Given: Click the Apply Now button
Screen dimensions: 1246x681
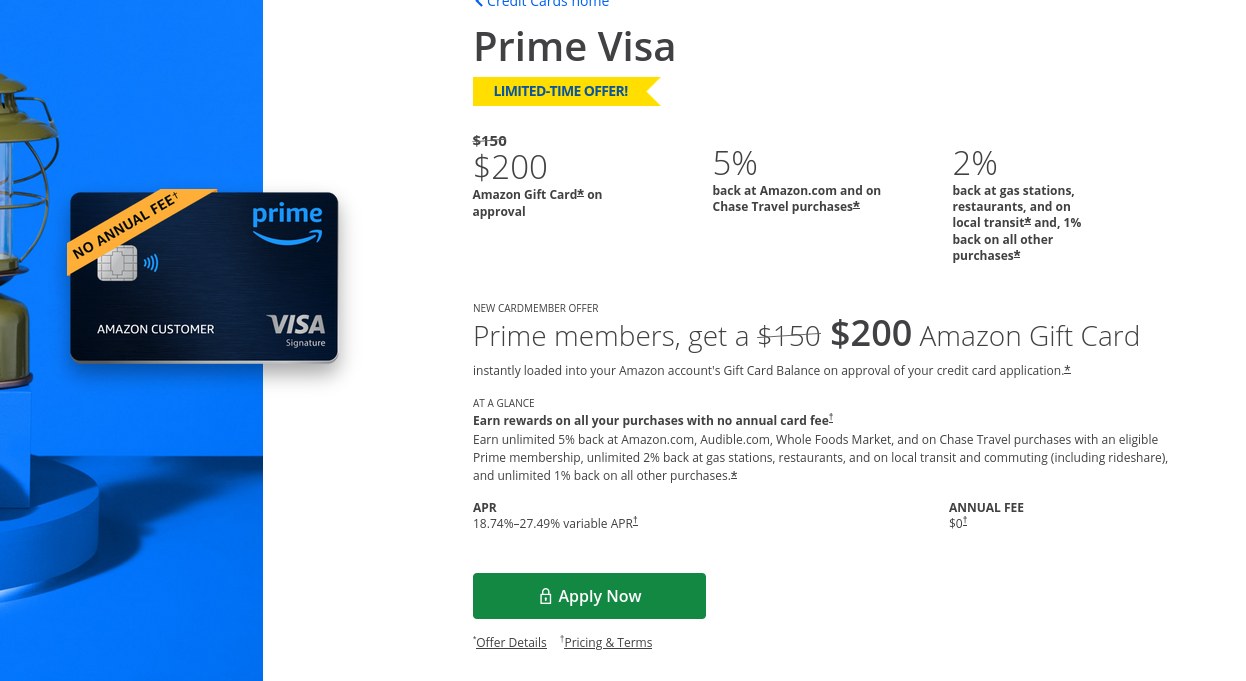Looking at the screenshot, I should point(589,596).
